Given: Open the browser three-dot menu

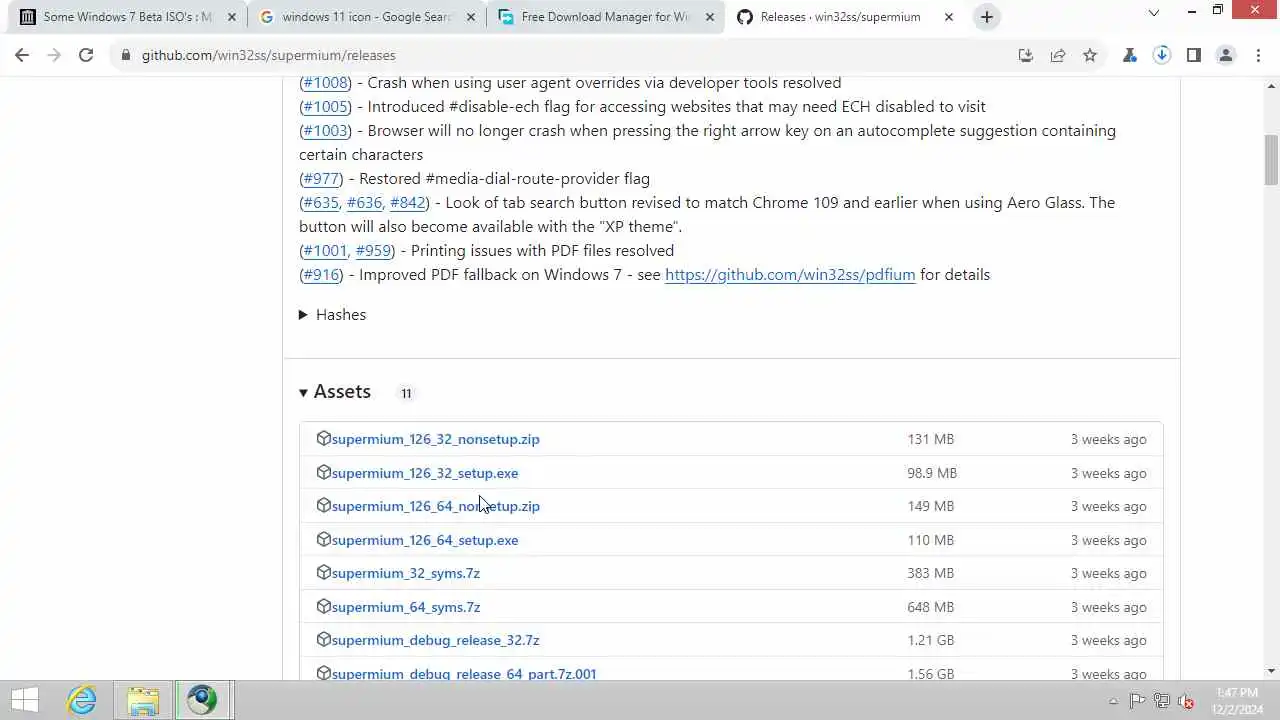Looking at the screenshot, I should (1258, 56).
